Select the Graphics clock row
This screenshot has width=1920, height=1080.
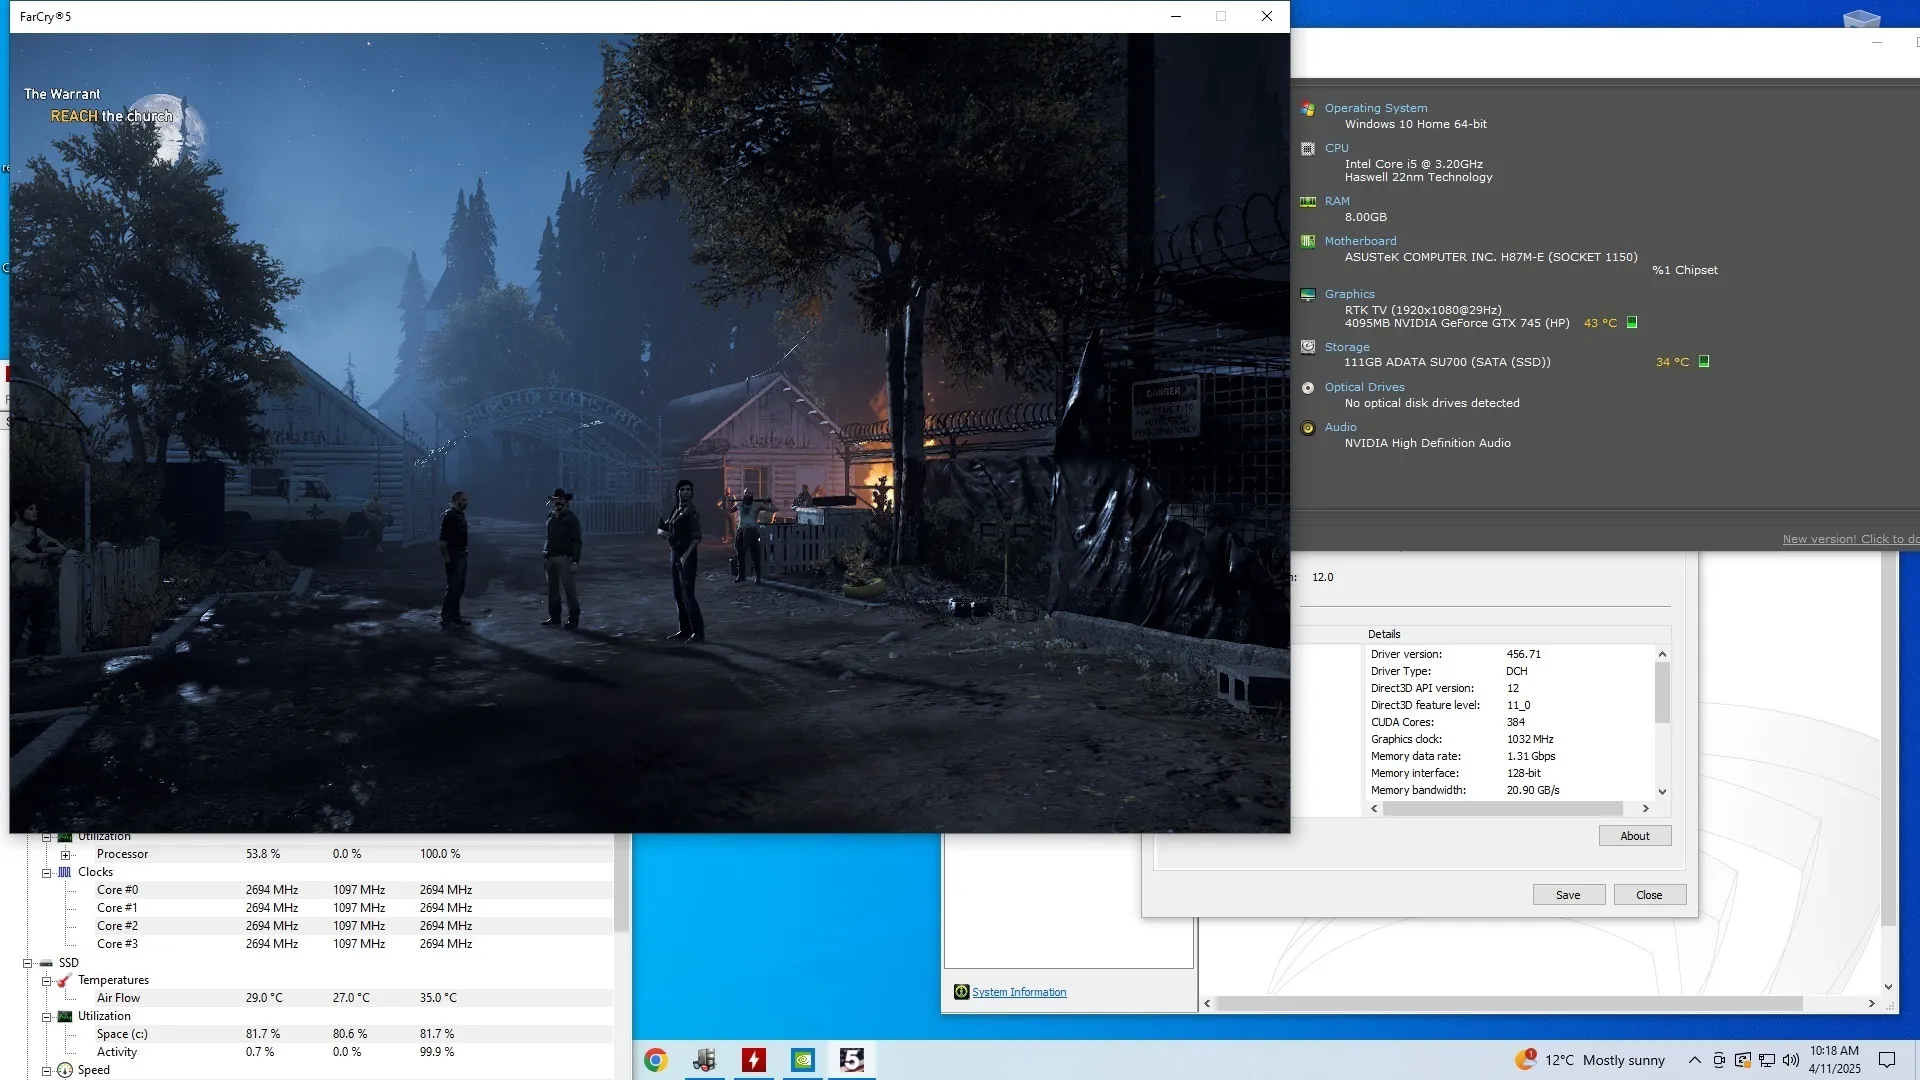tap(1510, 739)
